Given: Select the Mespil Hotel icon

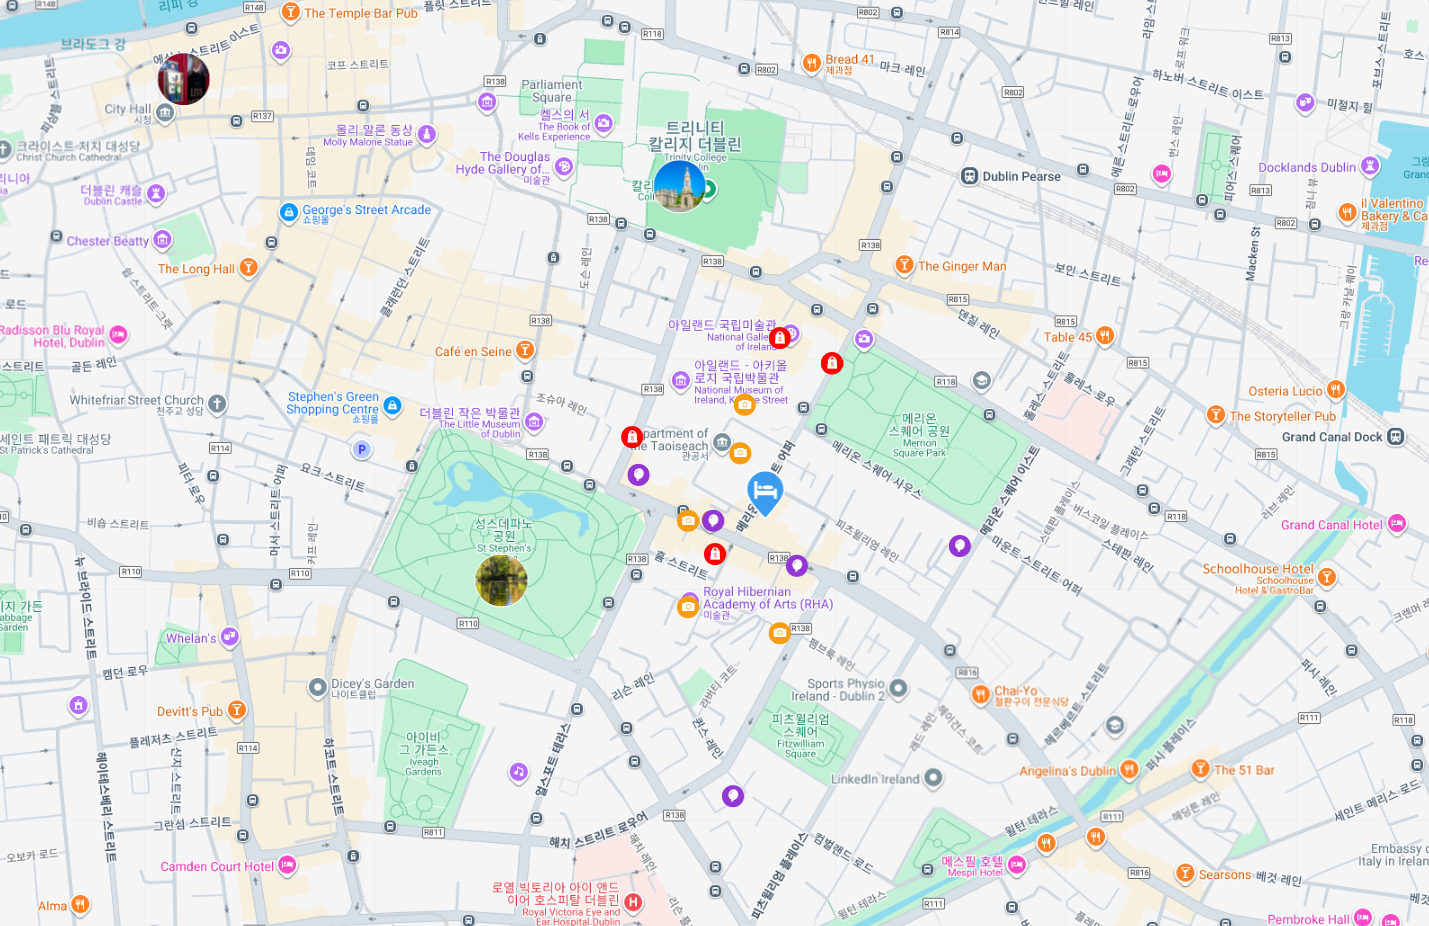Looking at the screenshot, I should pyautogui.click(x=1018, y=865).
